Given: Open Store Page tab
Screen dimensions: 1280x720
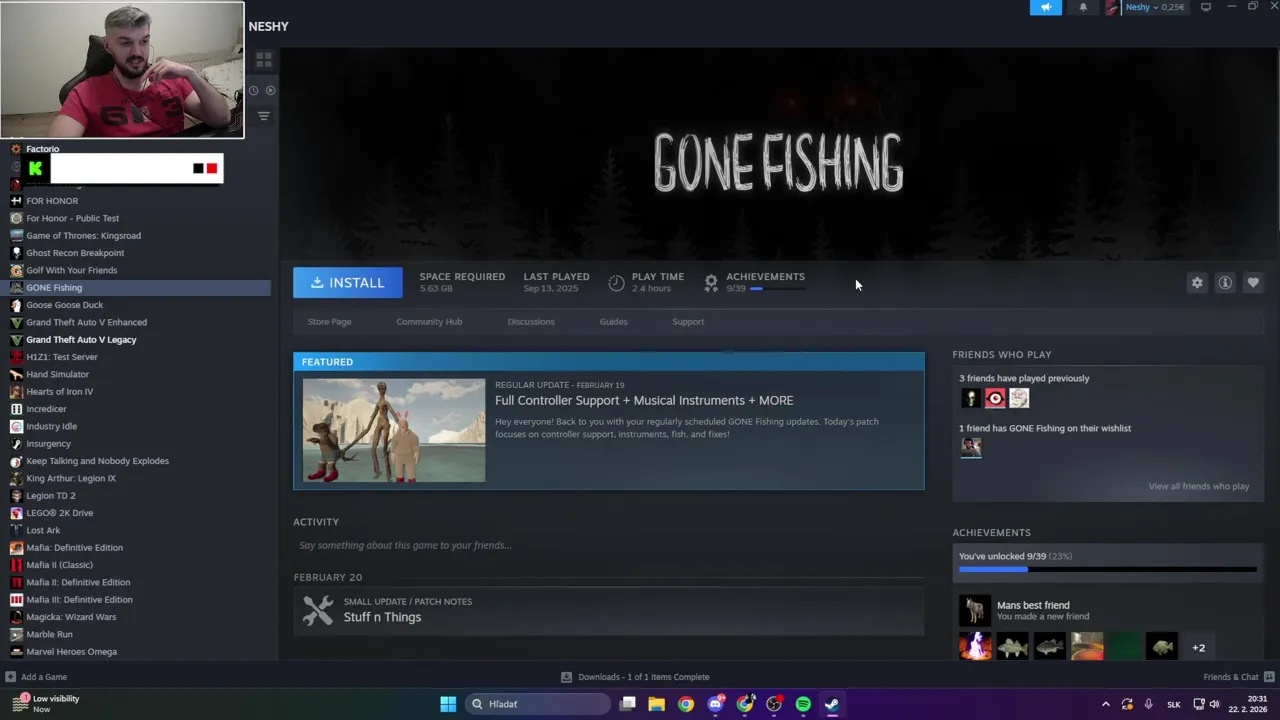Looking at the screenshot, I should [x=329, y=322].
